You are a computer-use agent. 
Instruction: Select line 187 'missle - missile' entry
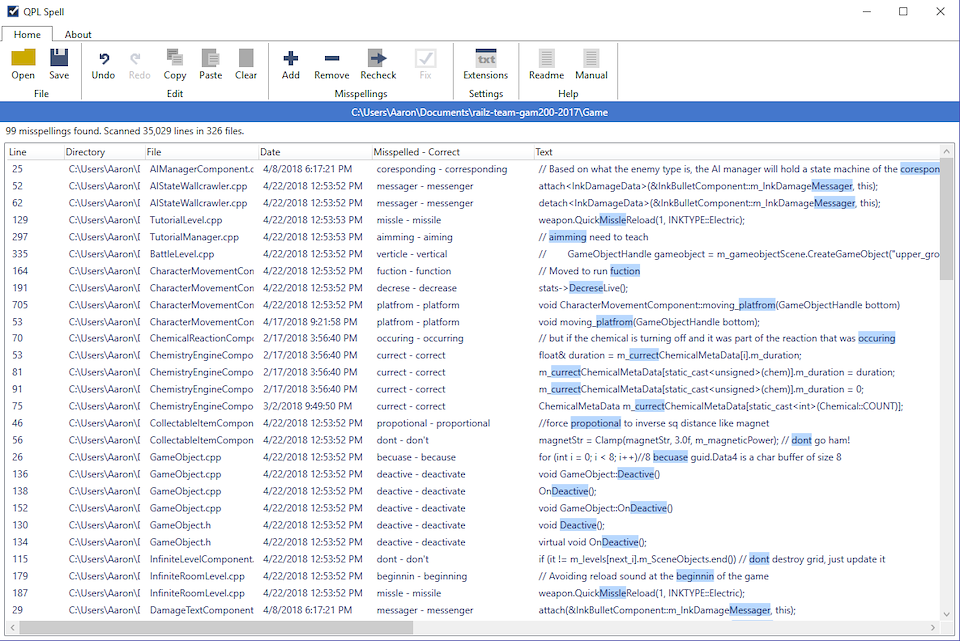point(408,593)
